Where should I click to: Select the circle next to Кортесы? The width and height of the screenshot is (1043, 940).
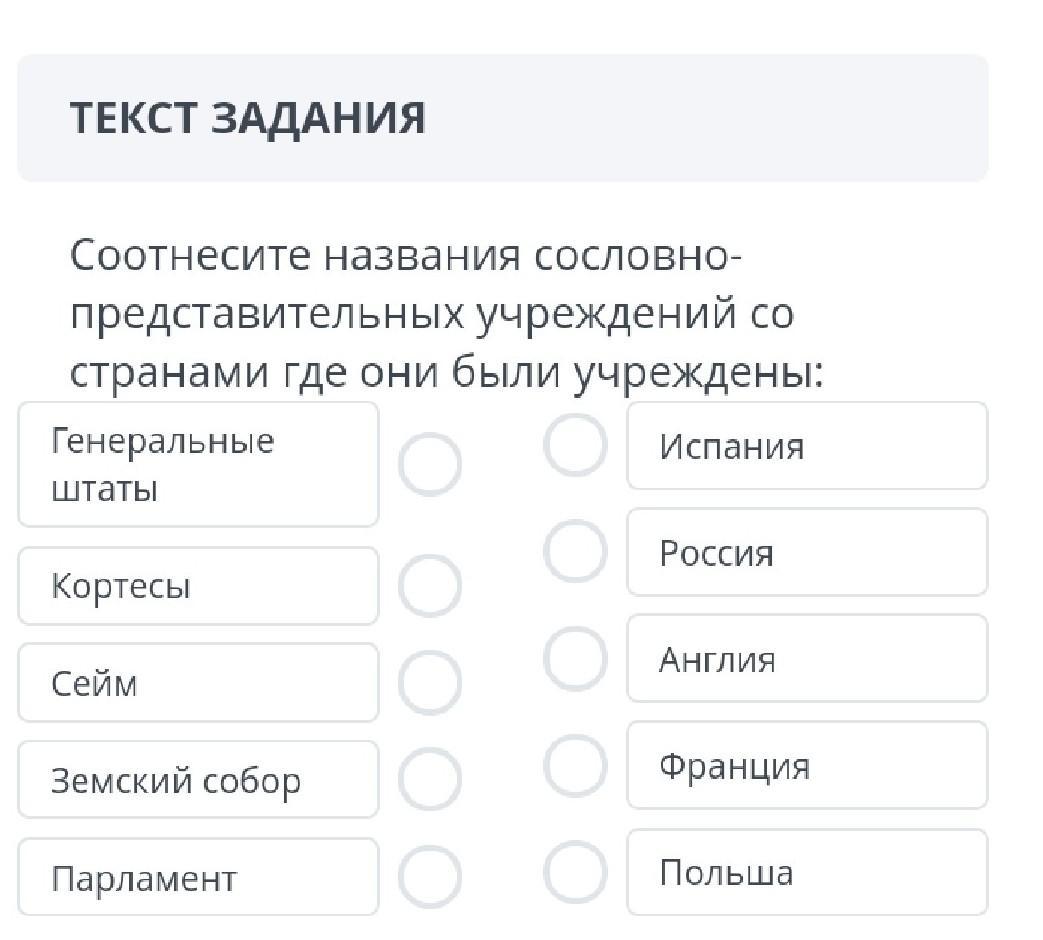tap(430, 586)
